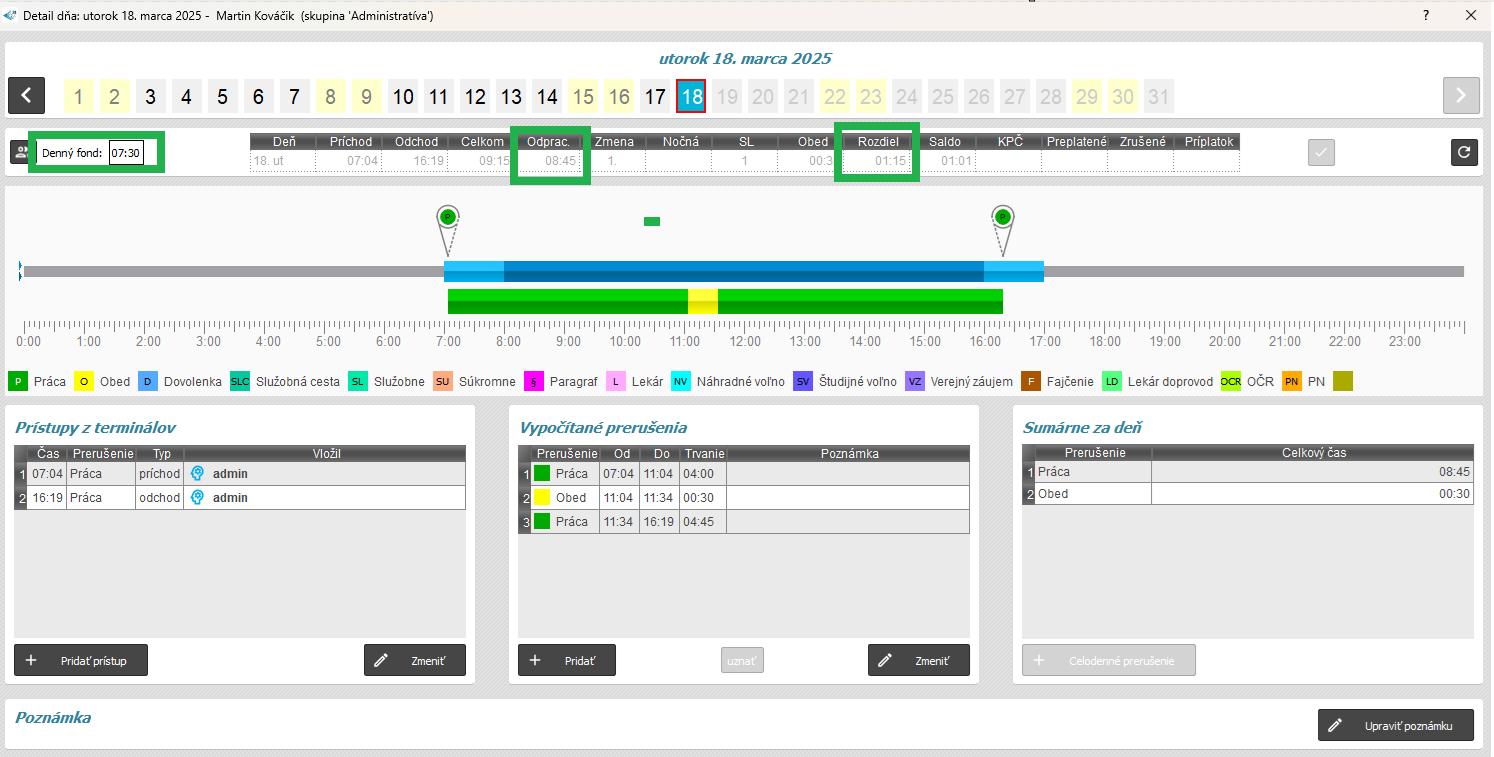Select day 10 in the calendar strip

(403, 97)
